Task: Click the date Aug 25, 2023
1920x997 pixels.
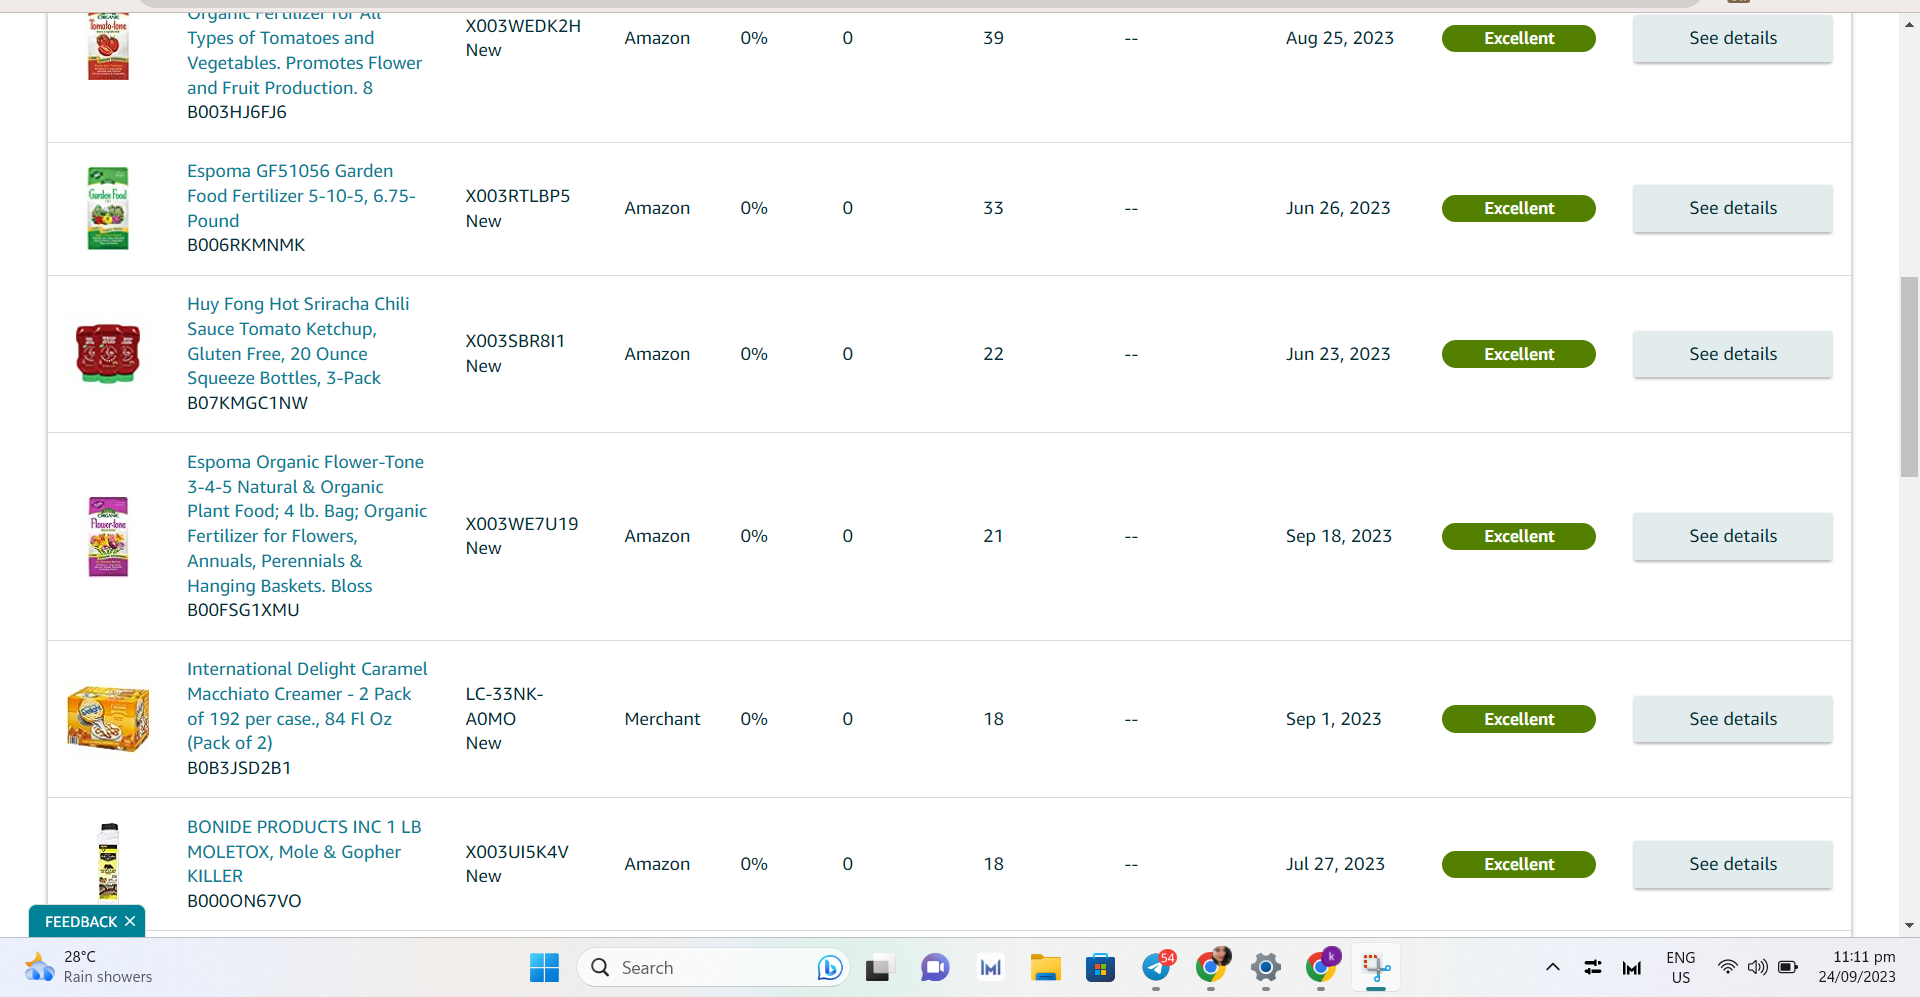Action: pyautogui.click(x=1340, y=38)
